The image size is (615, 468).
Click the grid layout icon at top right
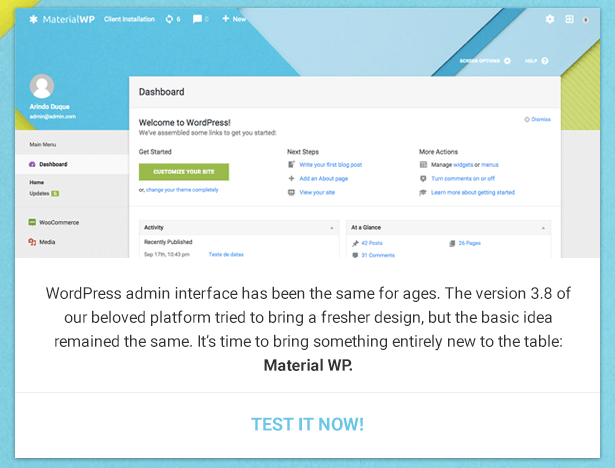click(x=570, y=19)
